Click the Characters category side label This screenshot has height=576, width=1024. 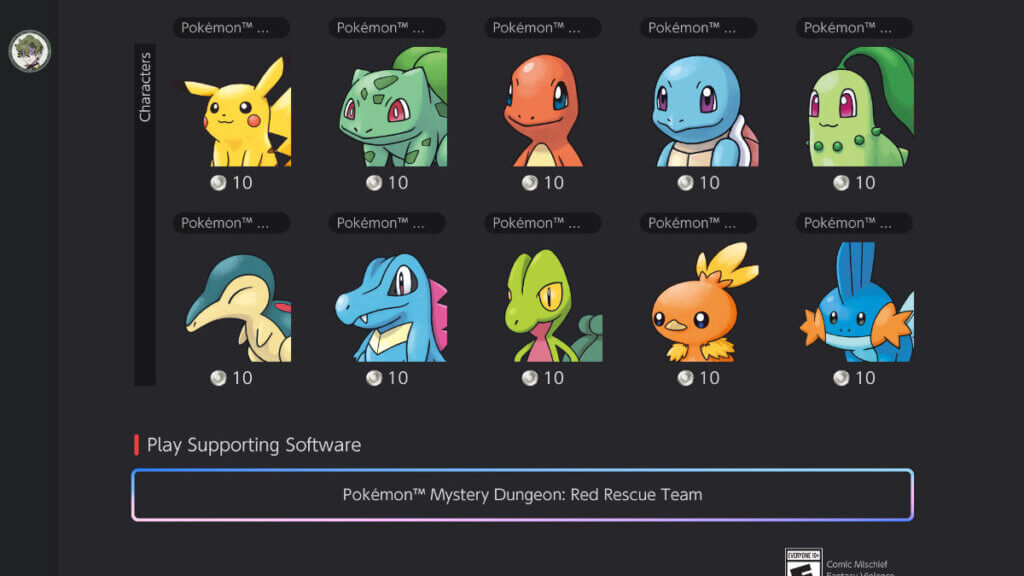(145, 88)
